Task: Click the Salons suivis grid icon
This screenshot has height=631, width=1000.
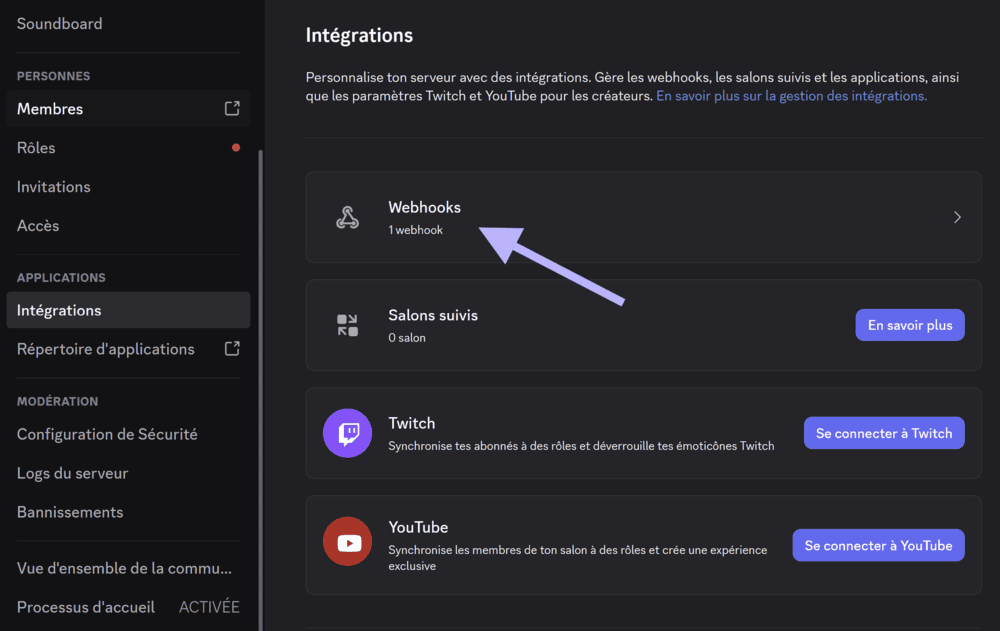Action: pos(347,324)
